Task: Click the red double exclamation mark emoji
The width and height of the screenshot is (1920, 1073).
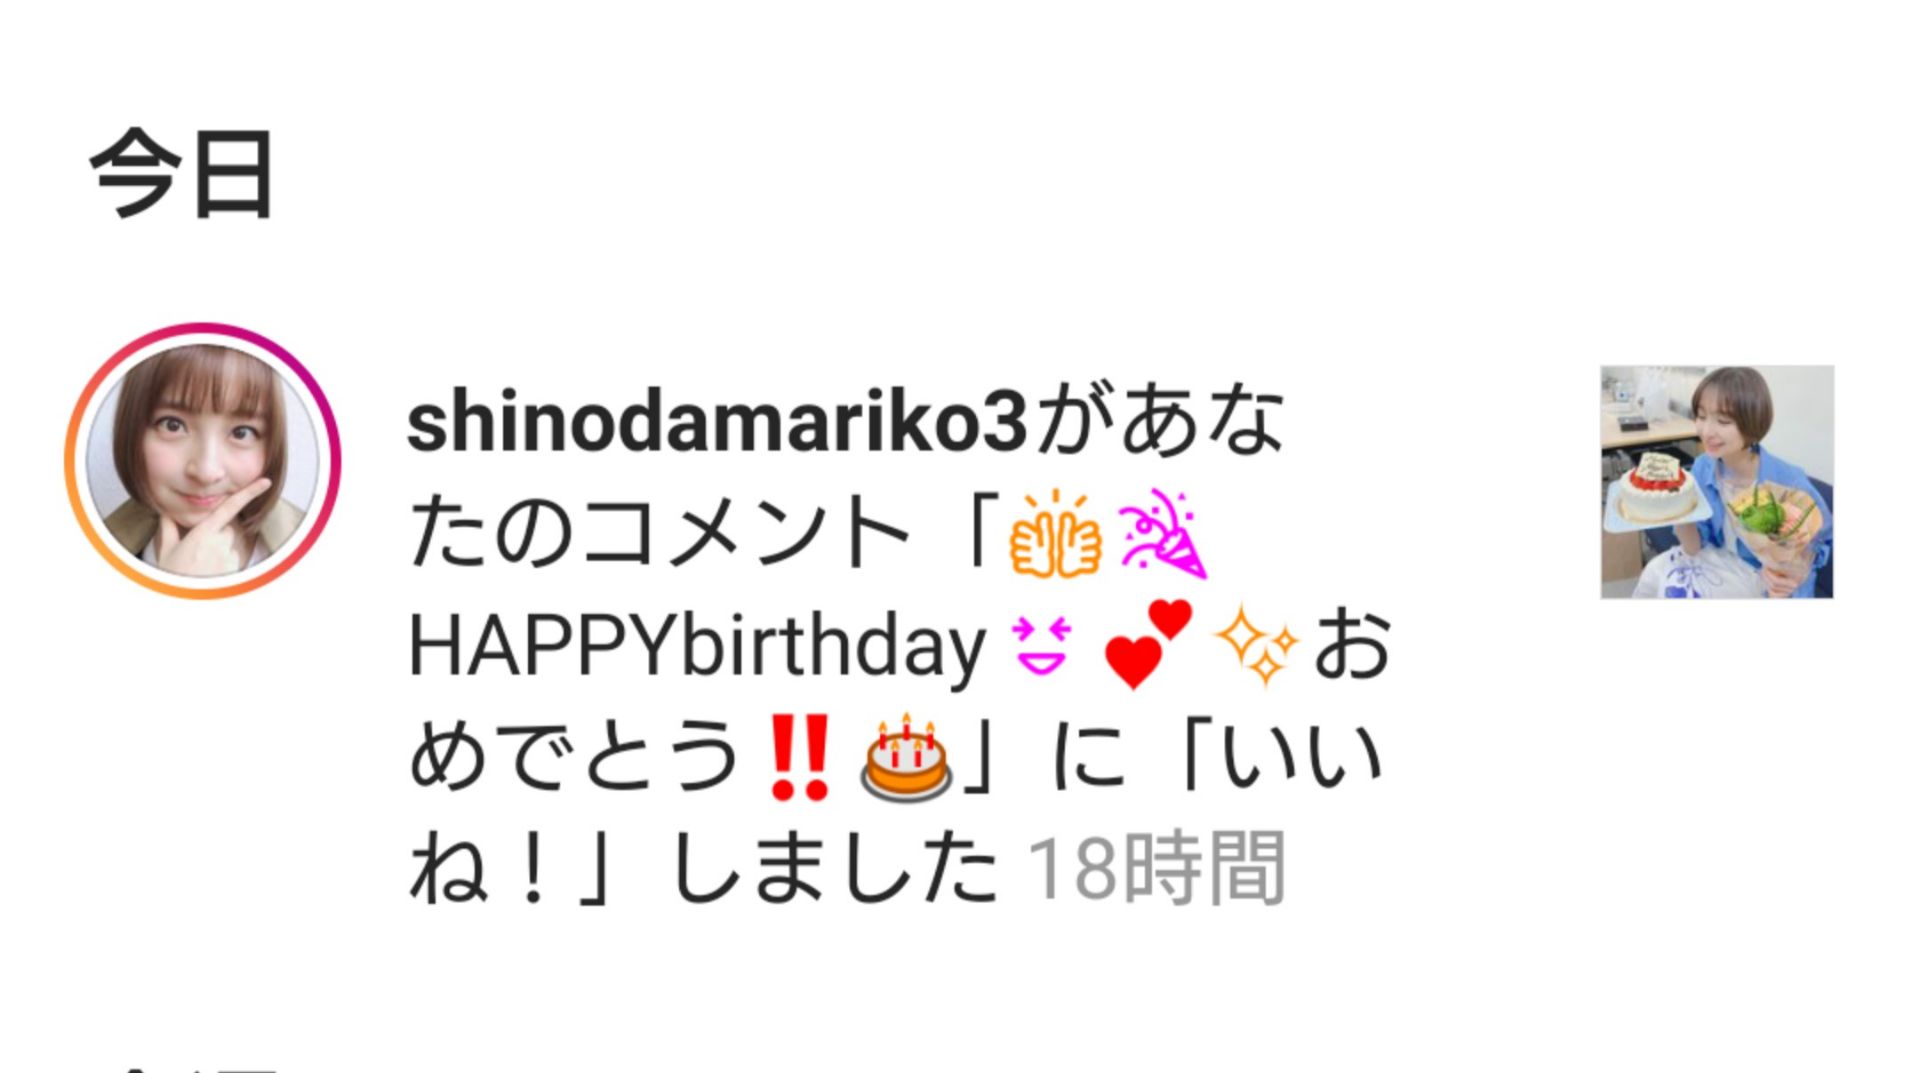Action: [799, 757]
